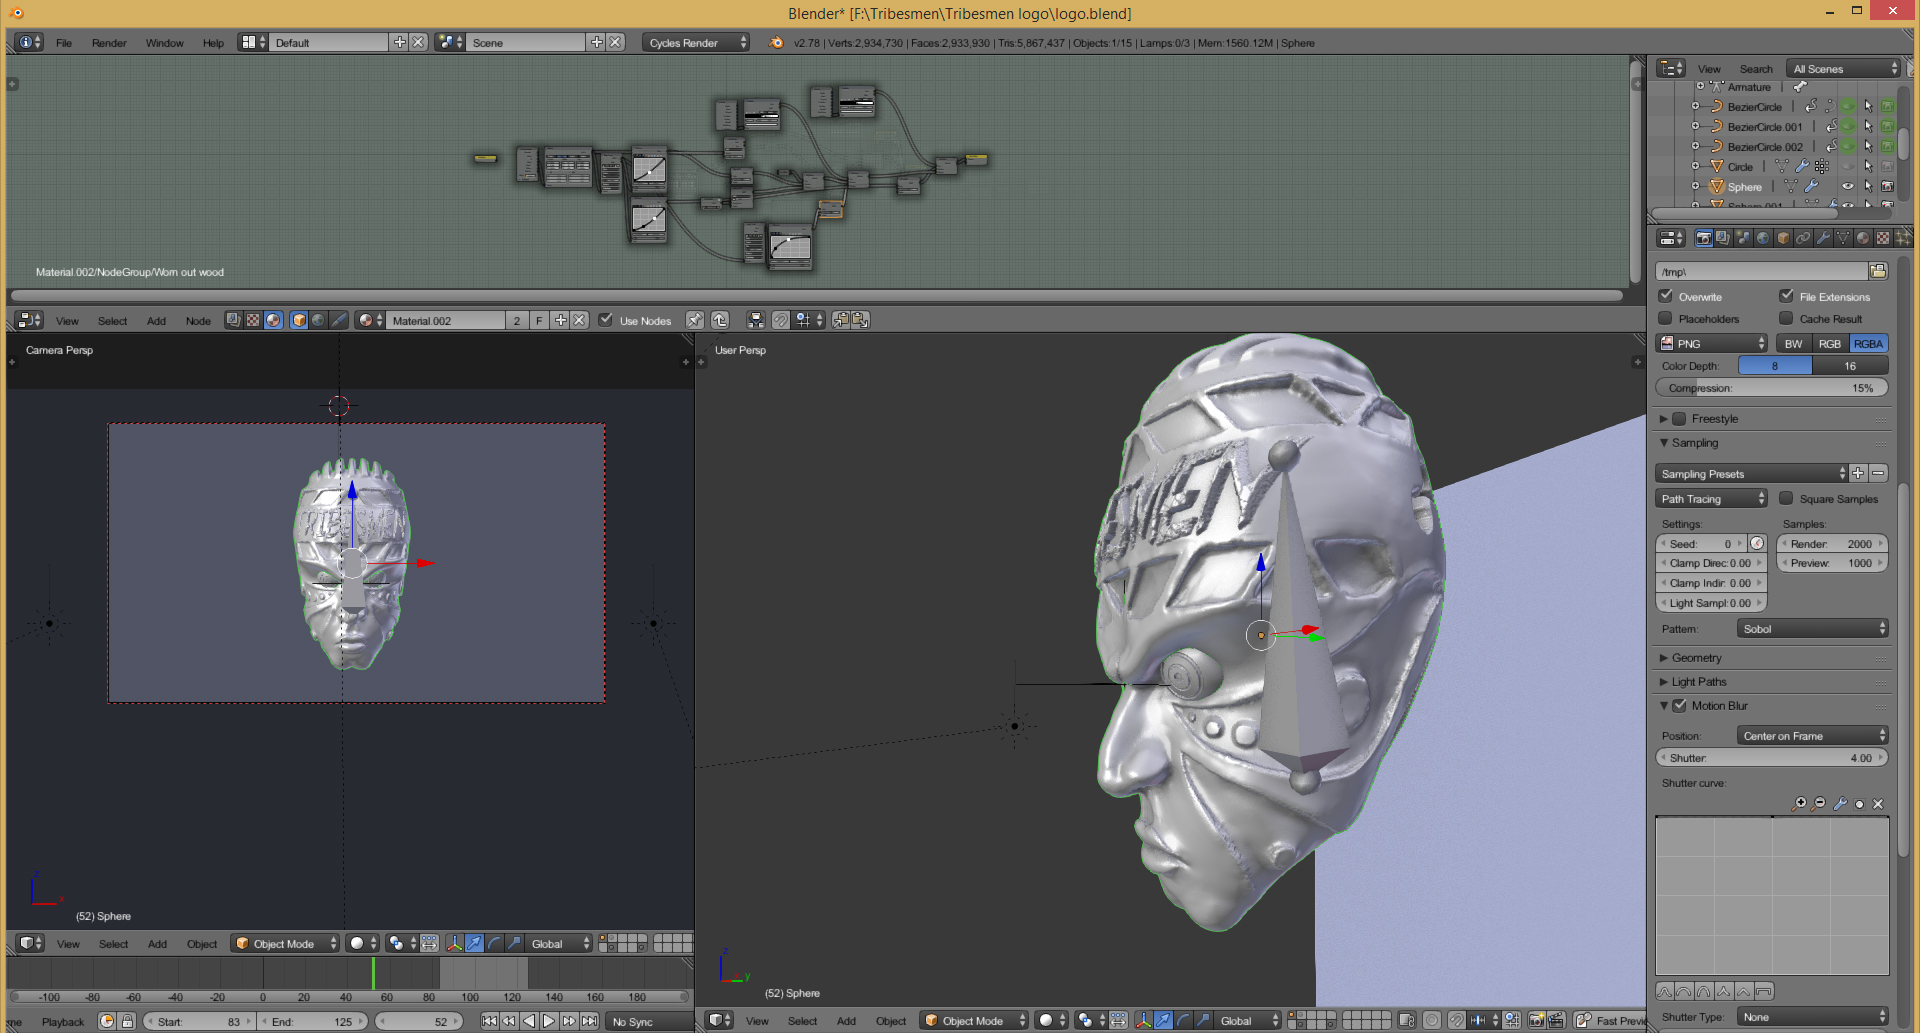Zoom out on the shutter curve
1920x1033 pixels.
(x=1820, y=804)
